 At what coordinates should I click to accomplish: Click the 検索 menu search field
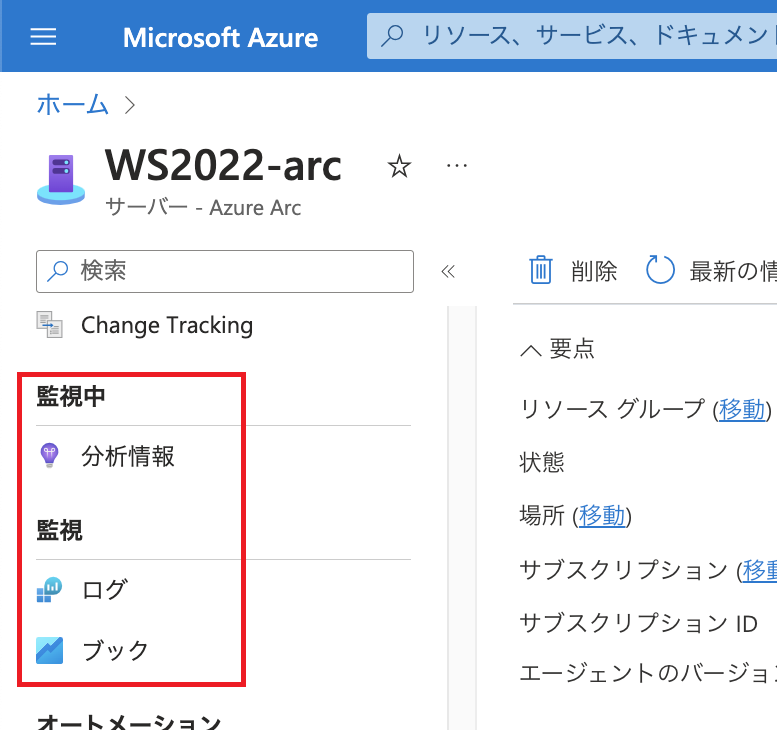coord(225,271)
